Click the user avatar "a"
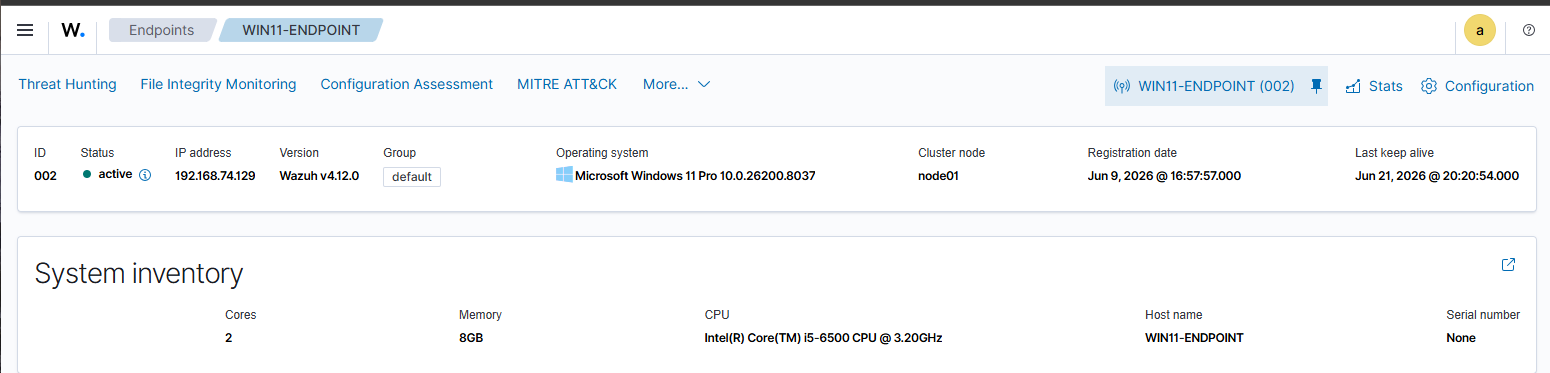The image size is (1550, 373). [1480, 30]
